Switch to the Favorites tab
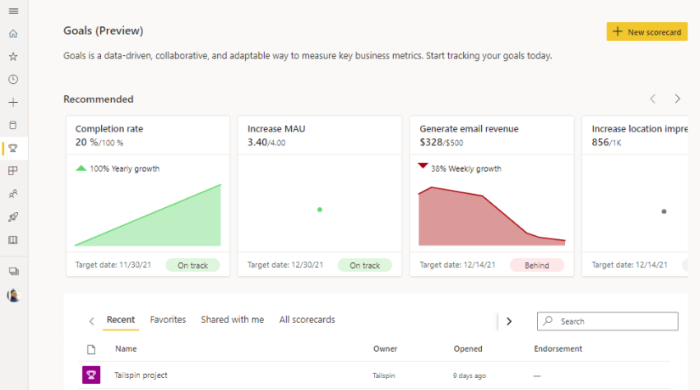Image resolution: width=700 pixels, height=390 pixels. click(x=168, y=319)
